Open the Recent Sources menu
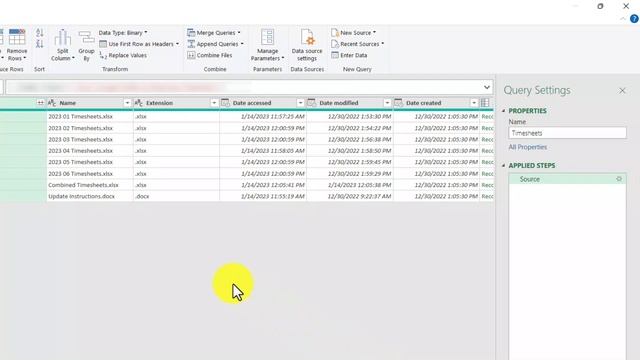The height and width of the screenshot is (360, 640). pyautogui.click(x=358, y=44)
